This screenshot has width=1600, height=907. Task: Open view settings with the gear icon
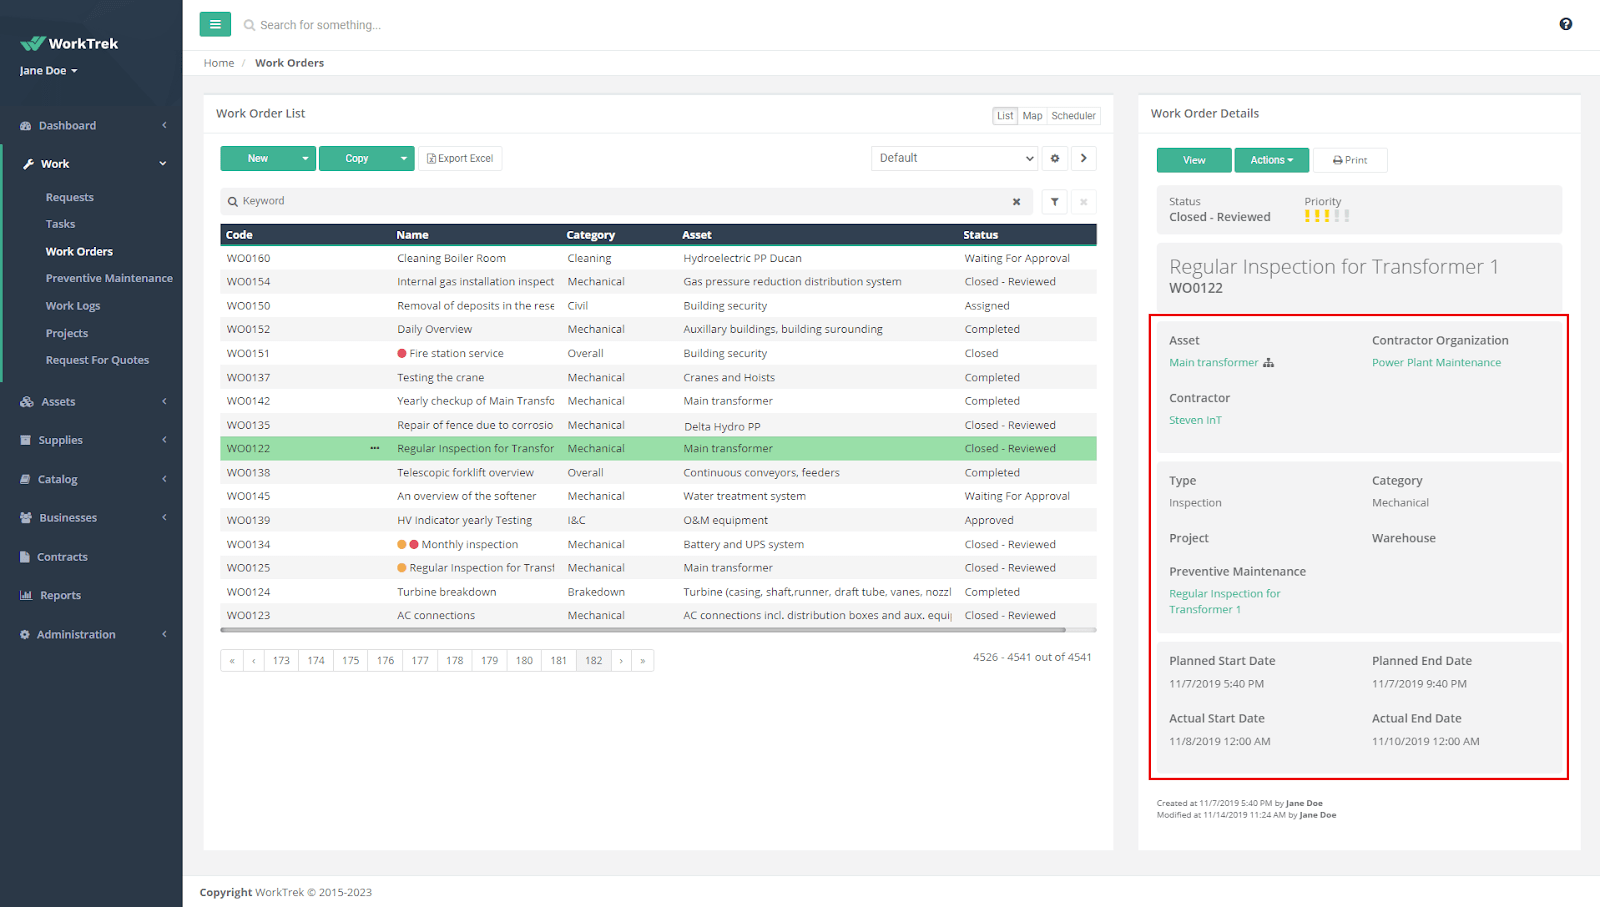click(x=1055, y=158)
